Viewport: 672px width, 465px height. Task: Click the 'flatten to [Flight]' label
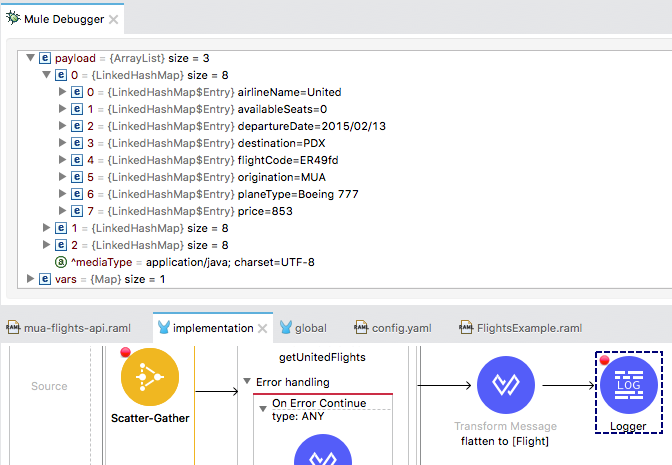pyautogui.click(x=505, y=441)
